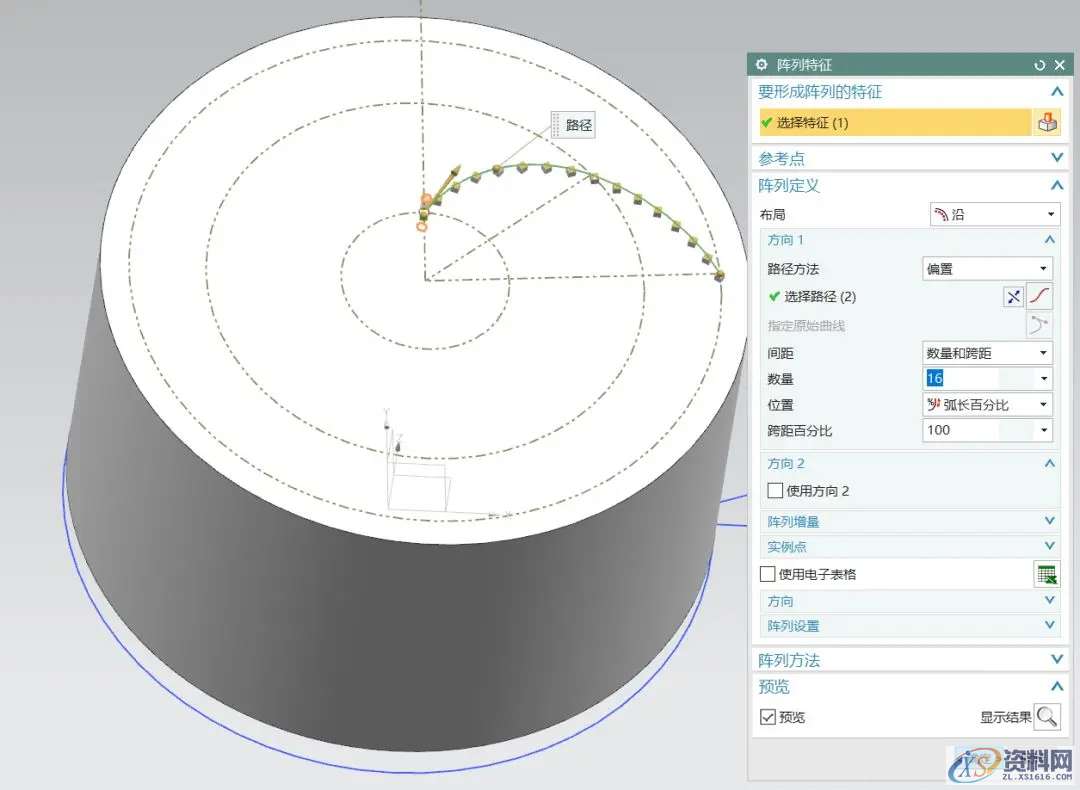Uncheck the 预览 checkbox
This screenshot has height=790, width=1080.
[768, 717]
